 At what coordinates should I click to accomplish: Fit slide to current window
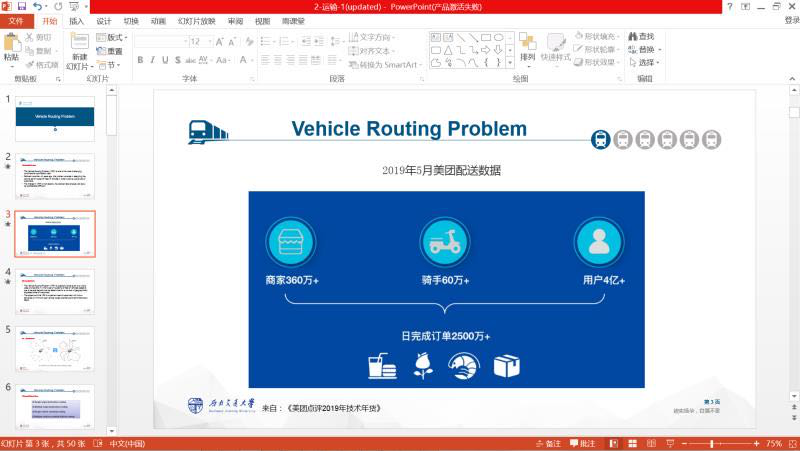click(x=793, y=443)
